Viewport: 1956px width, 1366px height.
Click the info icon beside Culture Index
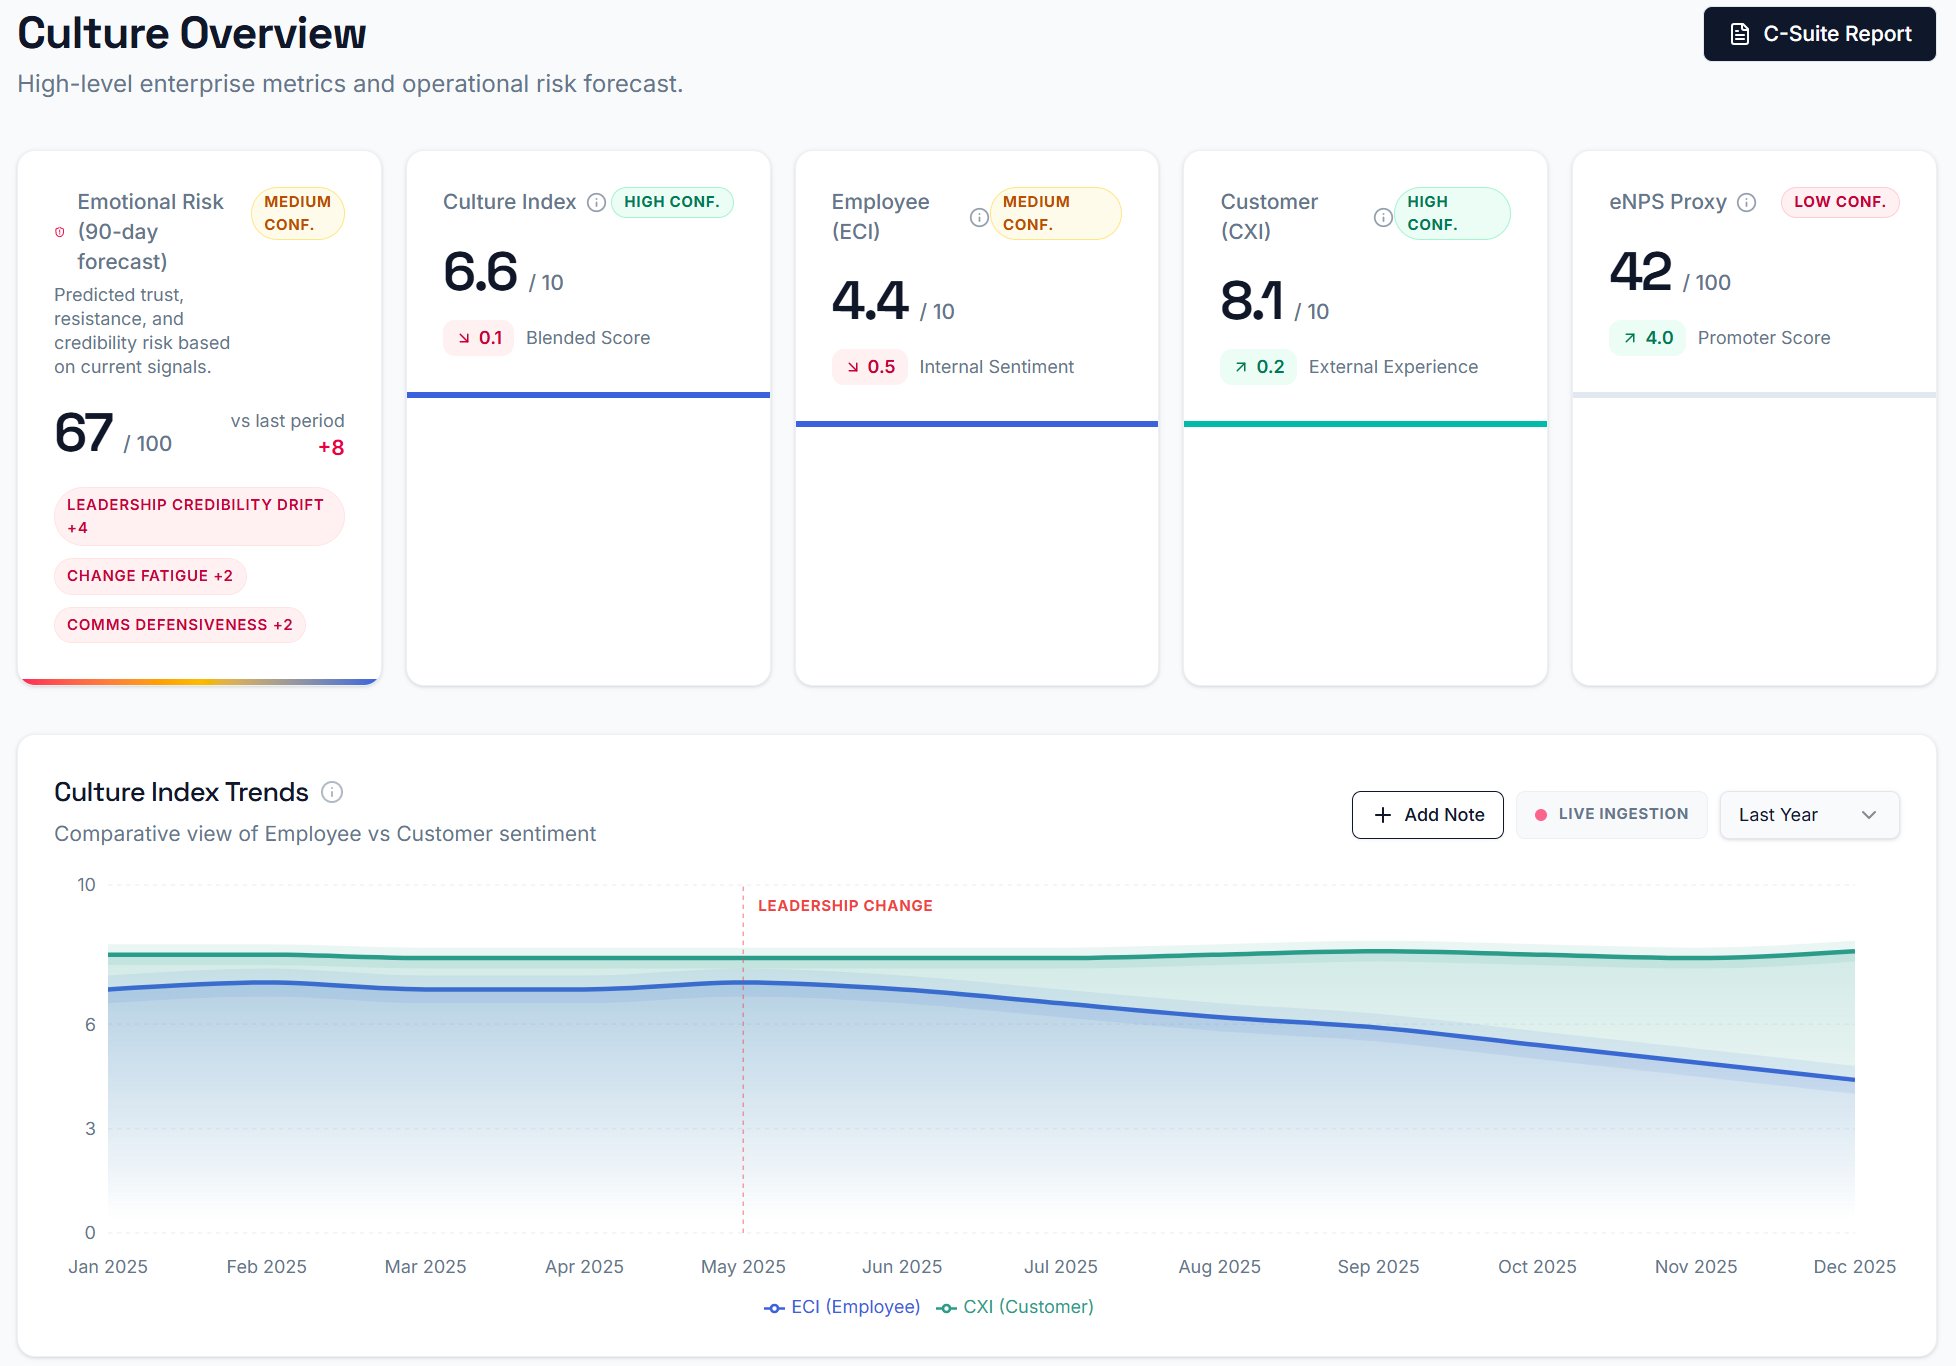596,202
